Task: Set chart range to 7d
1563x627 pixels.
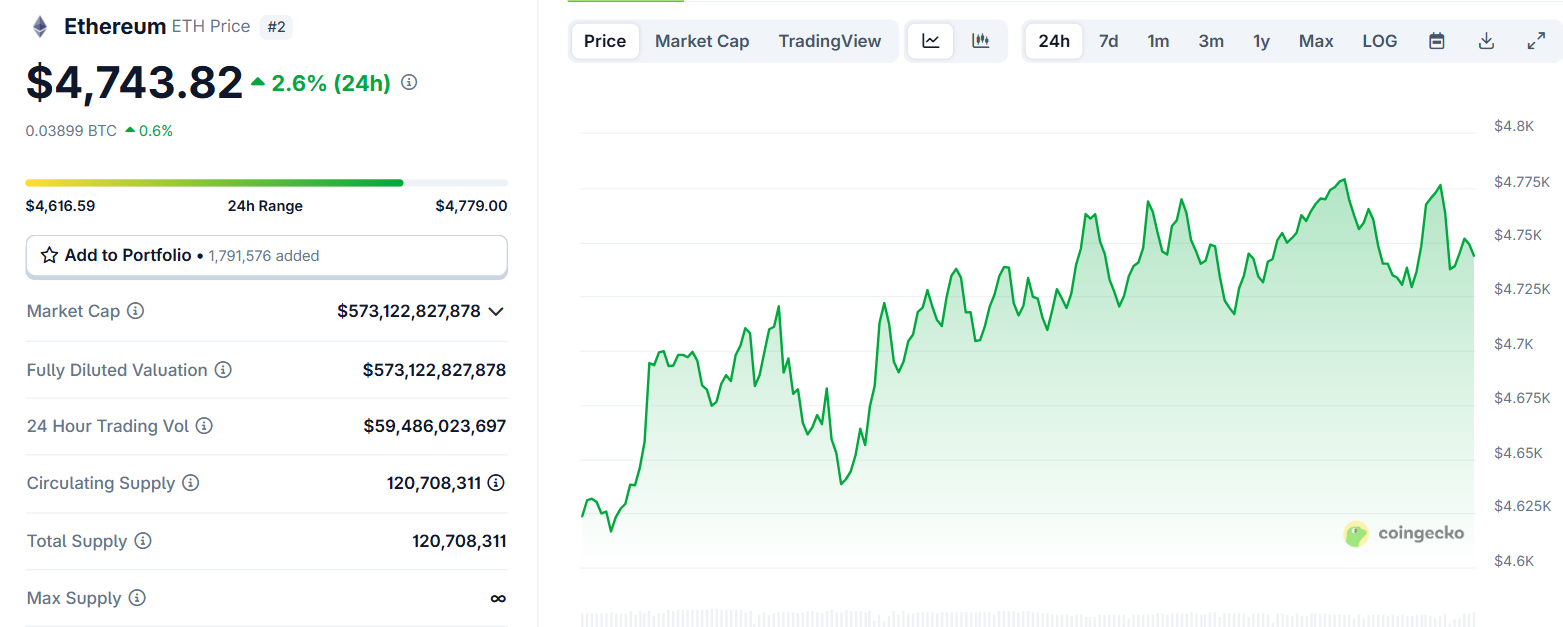Action: (1109, 41)
